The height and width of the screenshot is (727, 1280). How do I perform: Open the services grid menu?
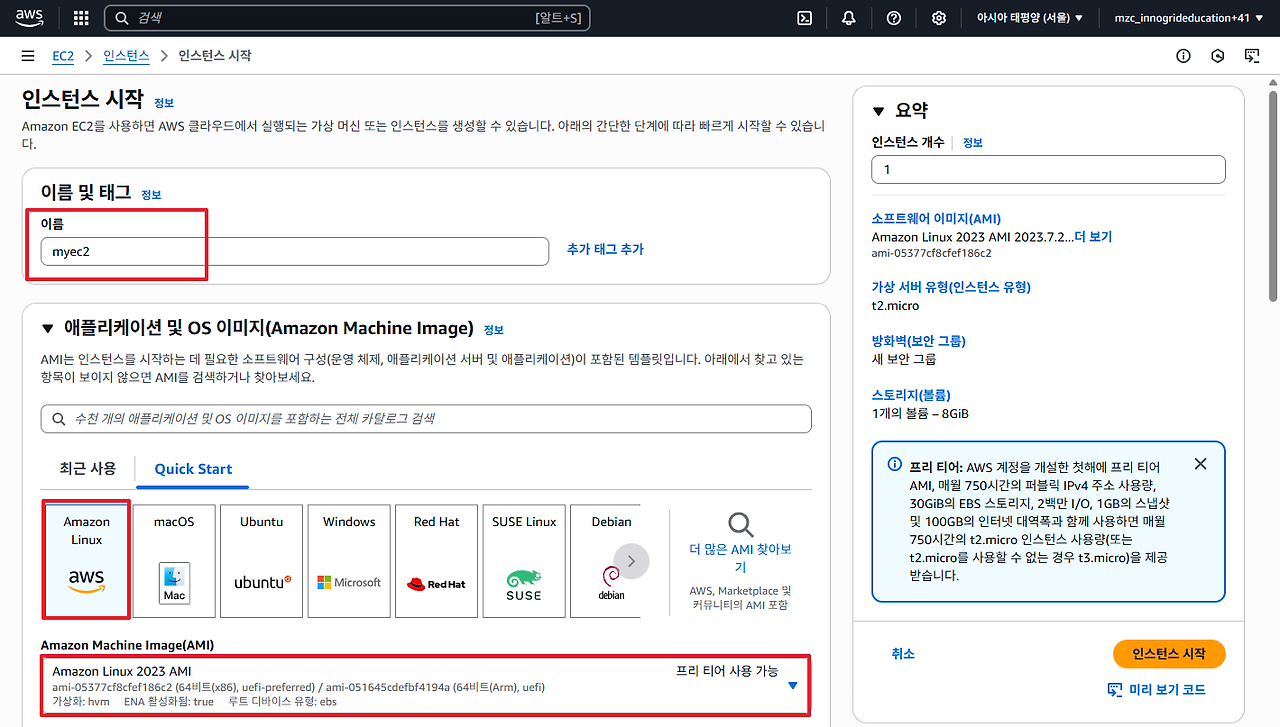(81, 18)
